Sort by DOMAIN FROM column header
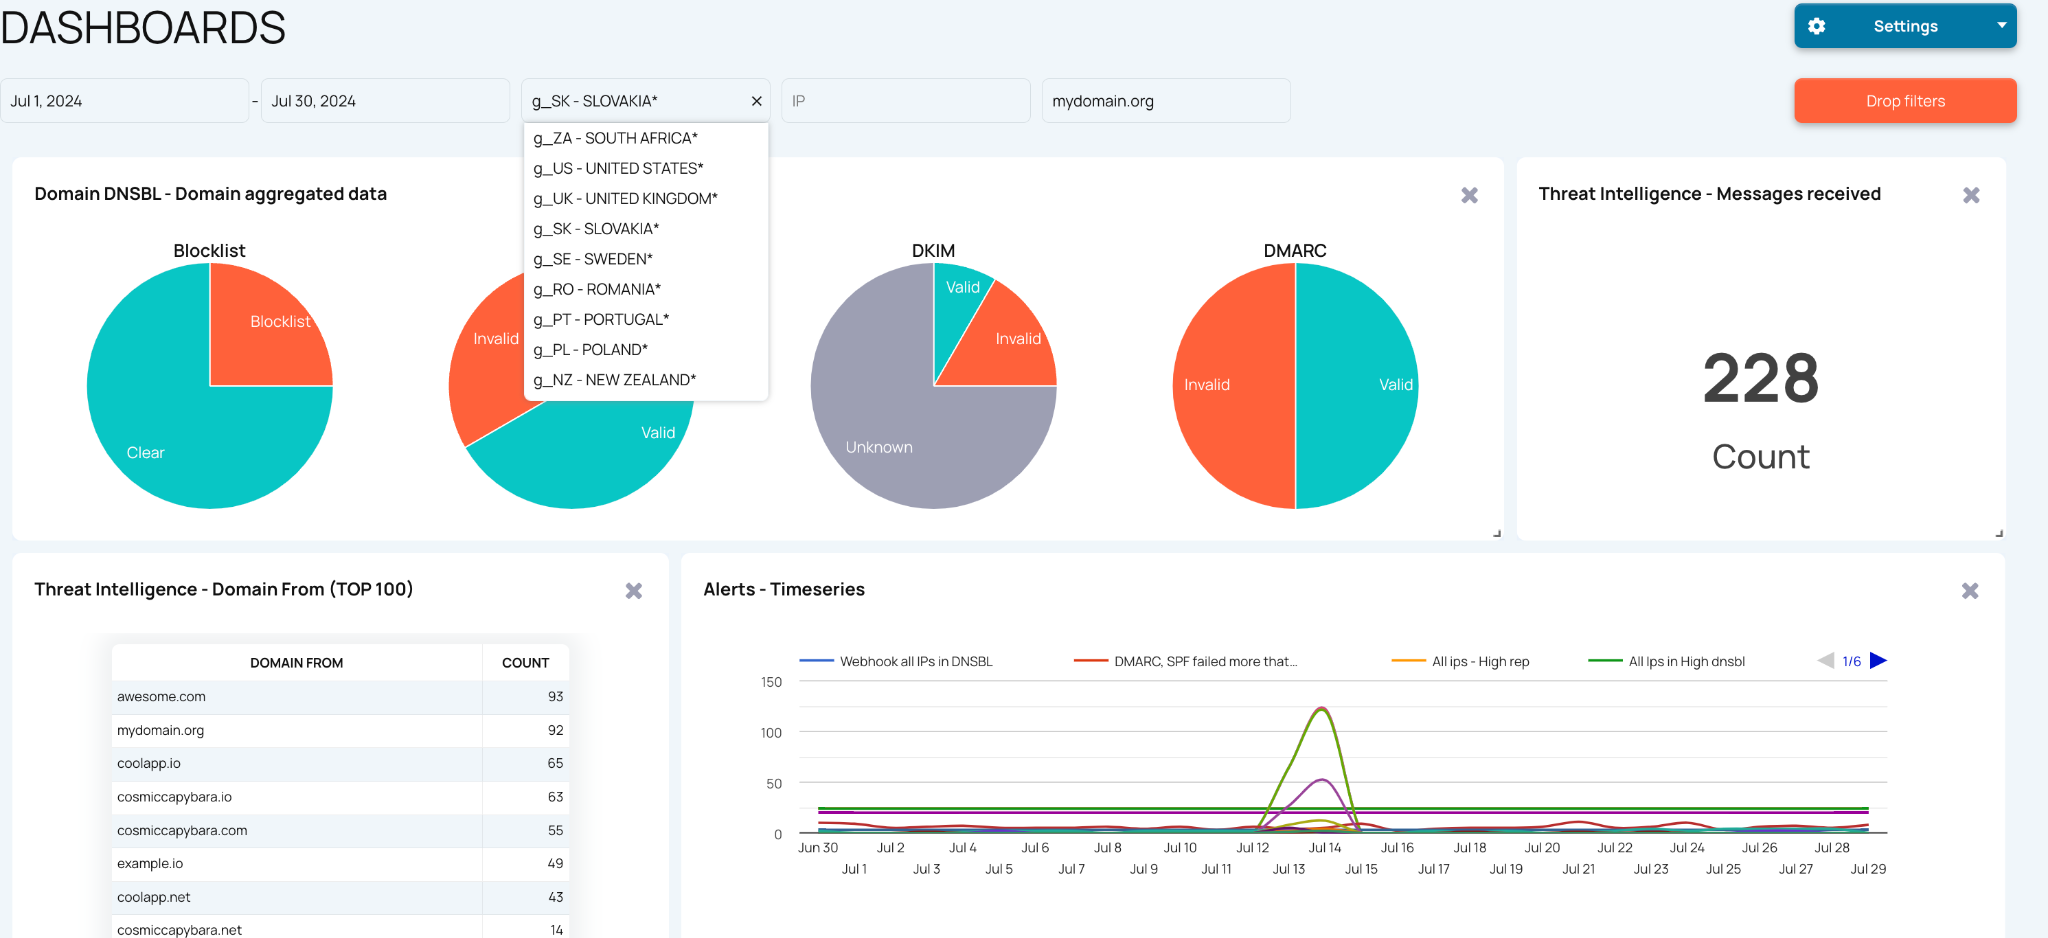This screenshot has height=938, width=2048. (x=297, y=663)
